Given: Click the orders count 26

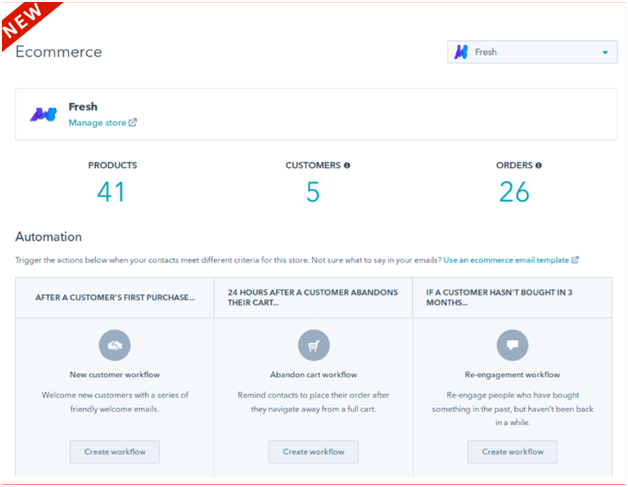Looking at the screenshot, I should click(x=515, y=192).
